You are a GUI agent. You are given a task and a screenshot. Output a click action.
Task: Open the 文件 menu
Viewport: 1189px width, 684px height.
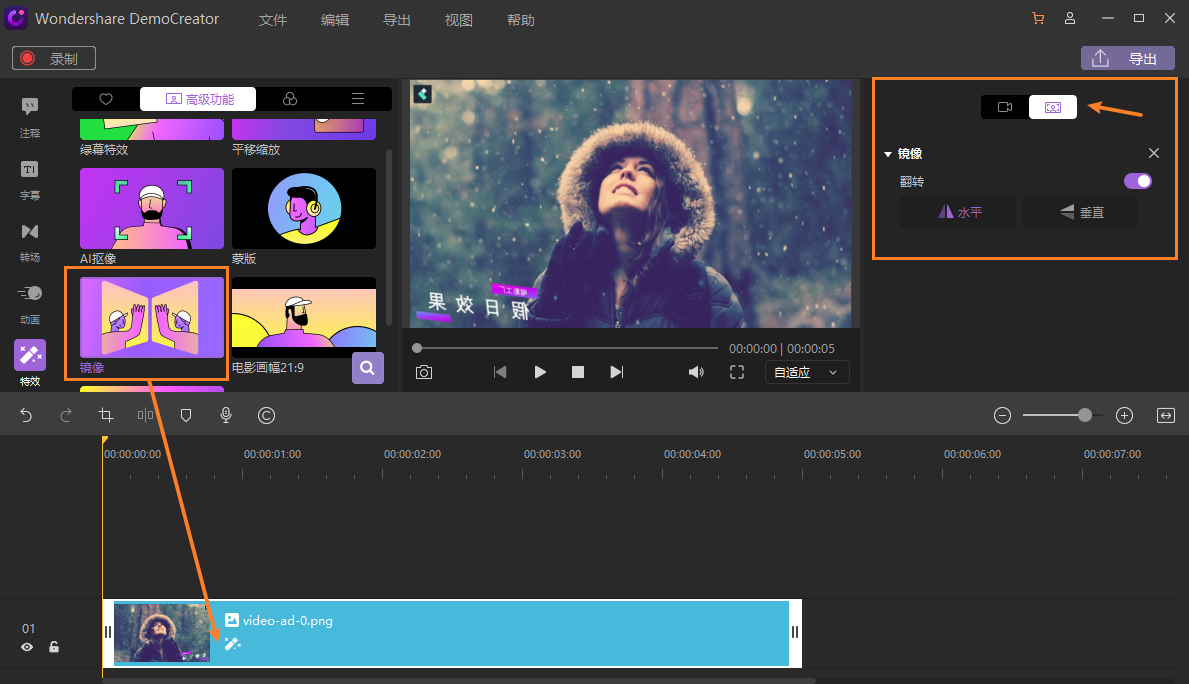(273, 20)
